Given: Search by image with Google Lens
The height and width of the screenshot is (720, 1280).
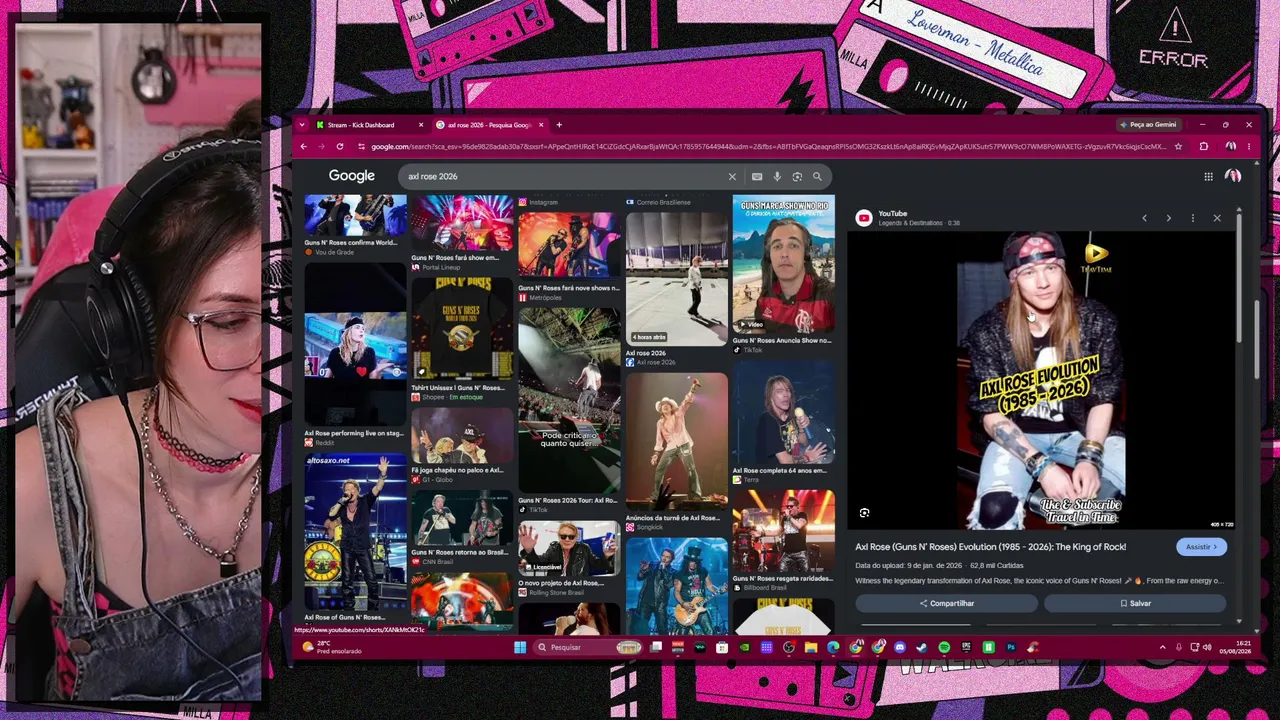Looking at the screenshot, I should 797,177.
